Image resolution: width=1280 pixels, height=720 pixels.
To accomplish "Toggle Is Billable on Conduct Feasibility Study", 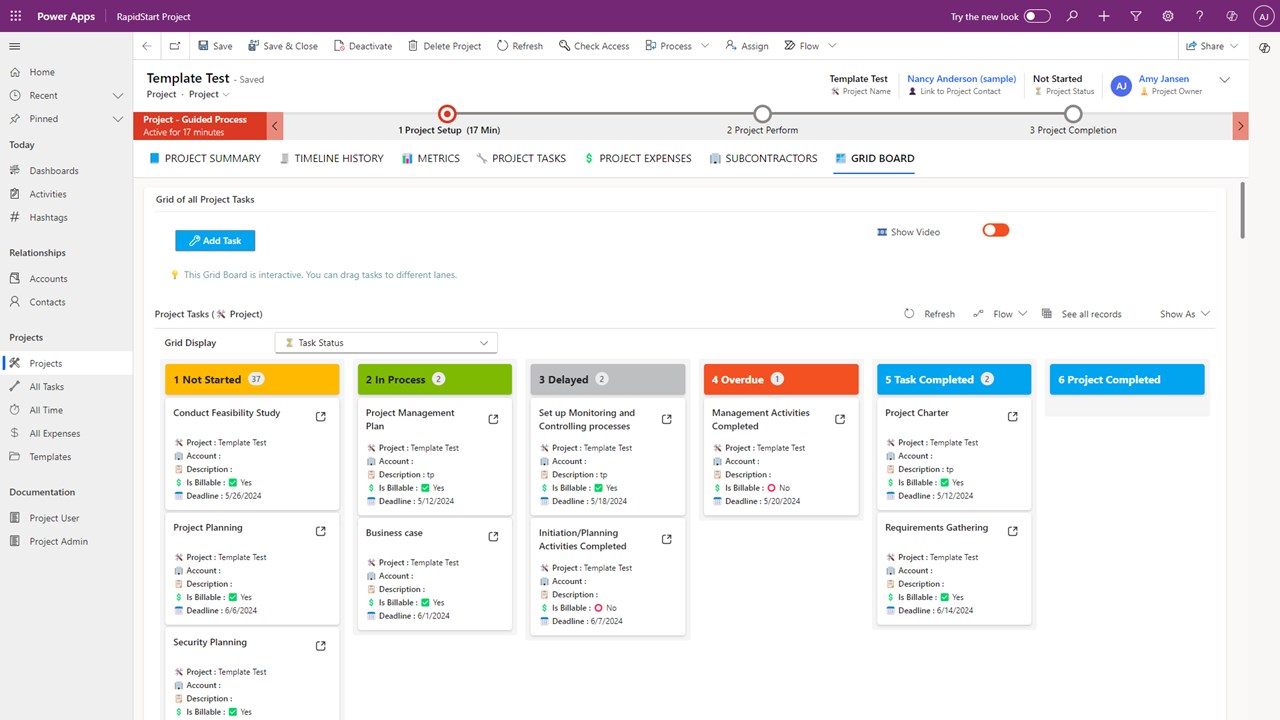I will coord(232,482).
